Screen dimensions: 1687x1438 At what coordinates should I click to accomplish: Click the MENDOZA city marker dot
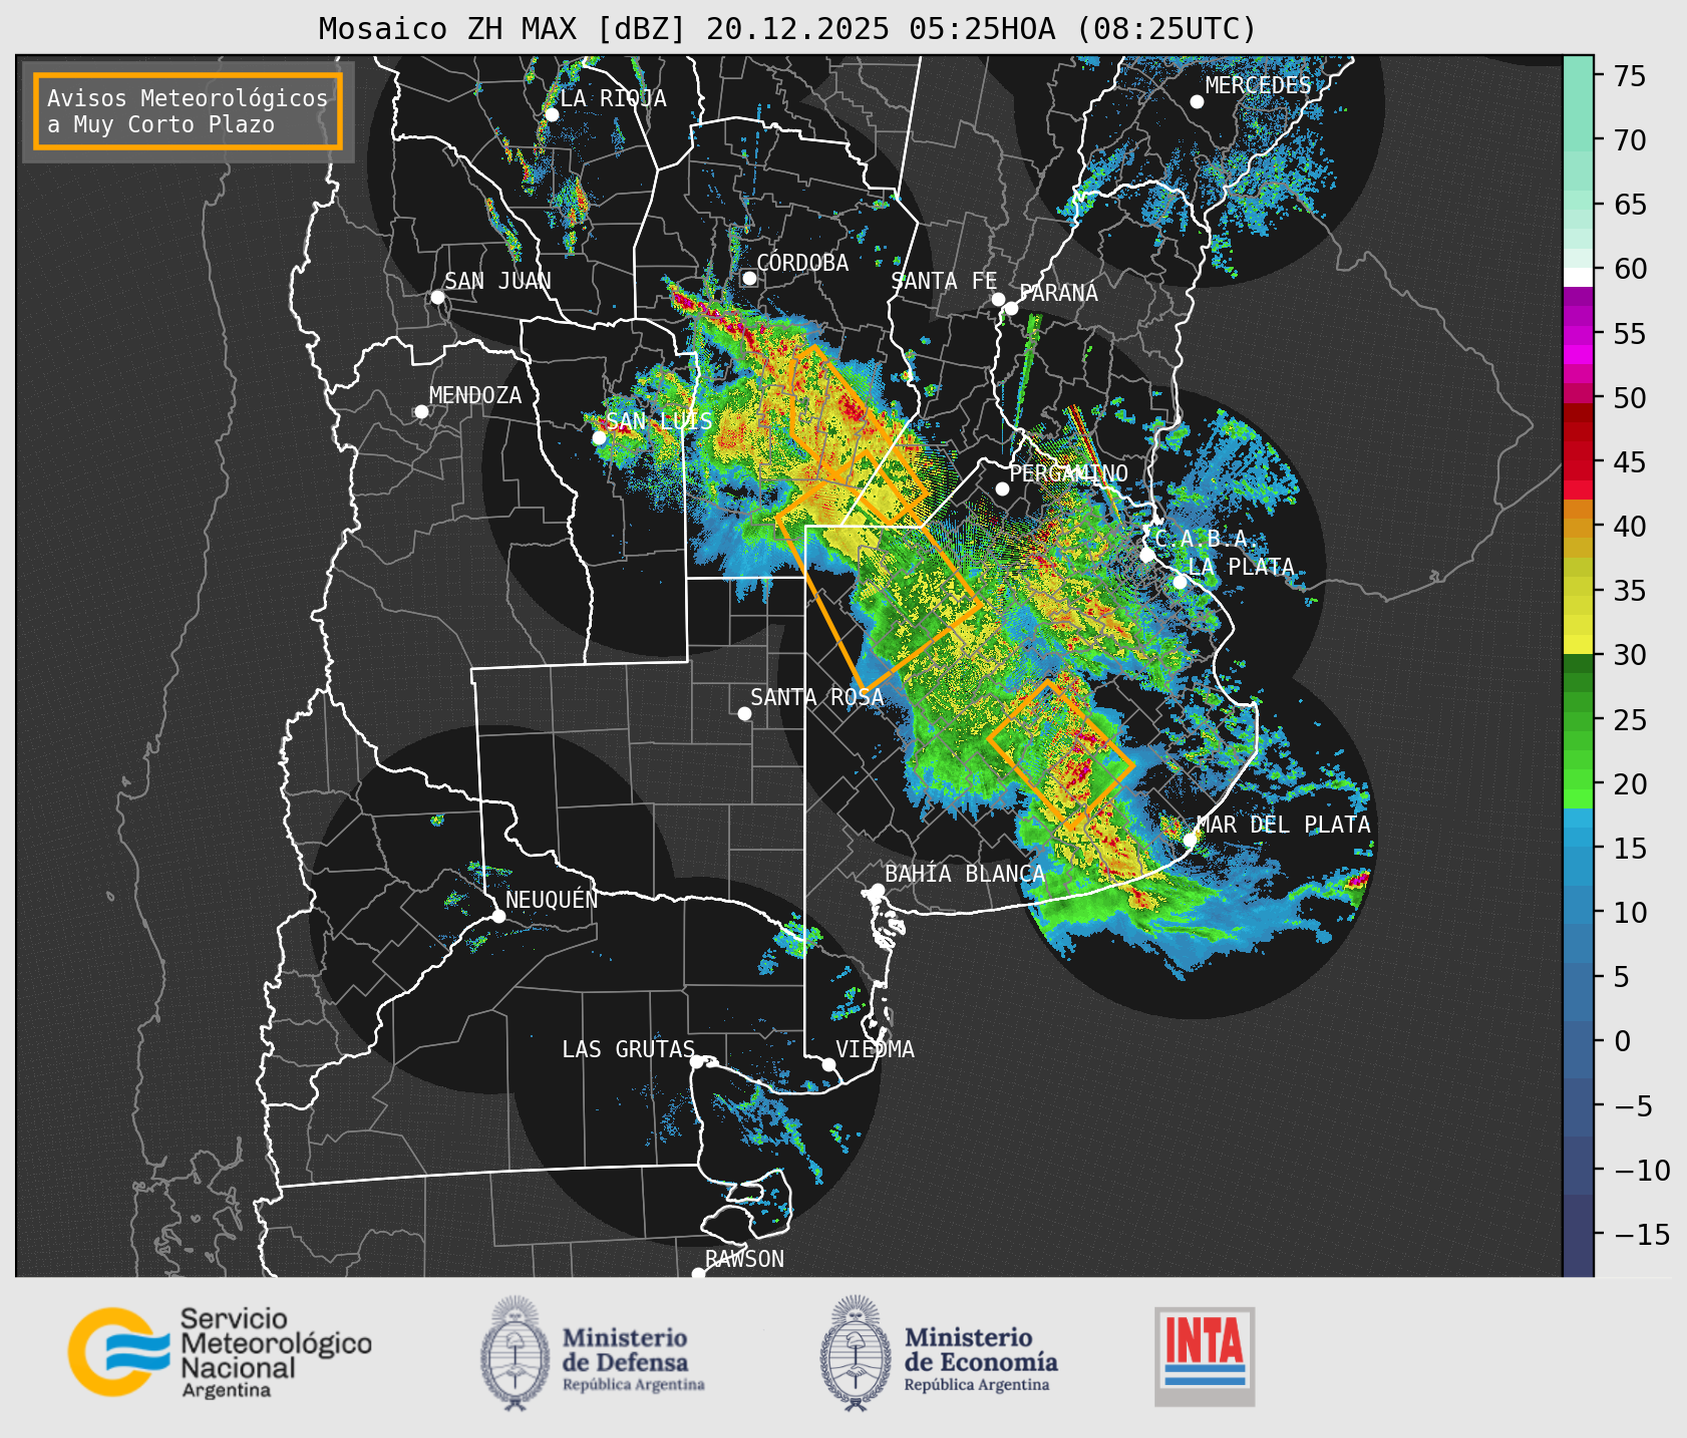click(421, 412)
